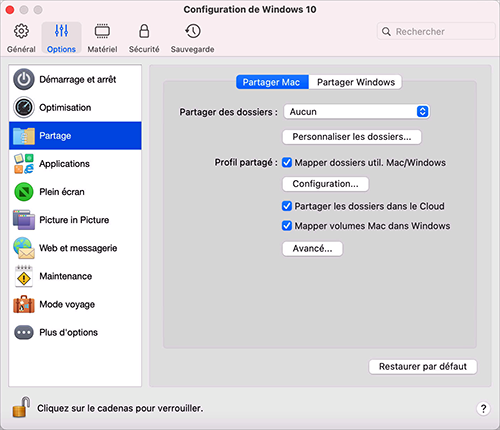Select the Picture in Picture label
The width and height of the screenshot is (500, 430).
pos(74,220)
